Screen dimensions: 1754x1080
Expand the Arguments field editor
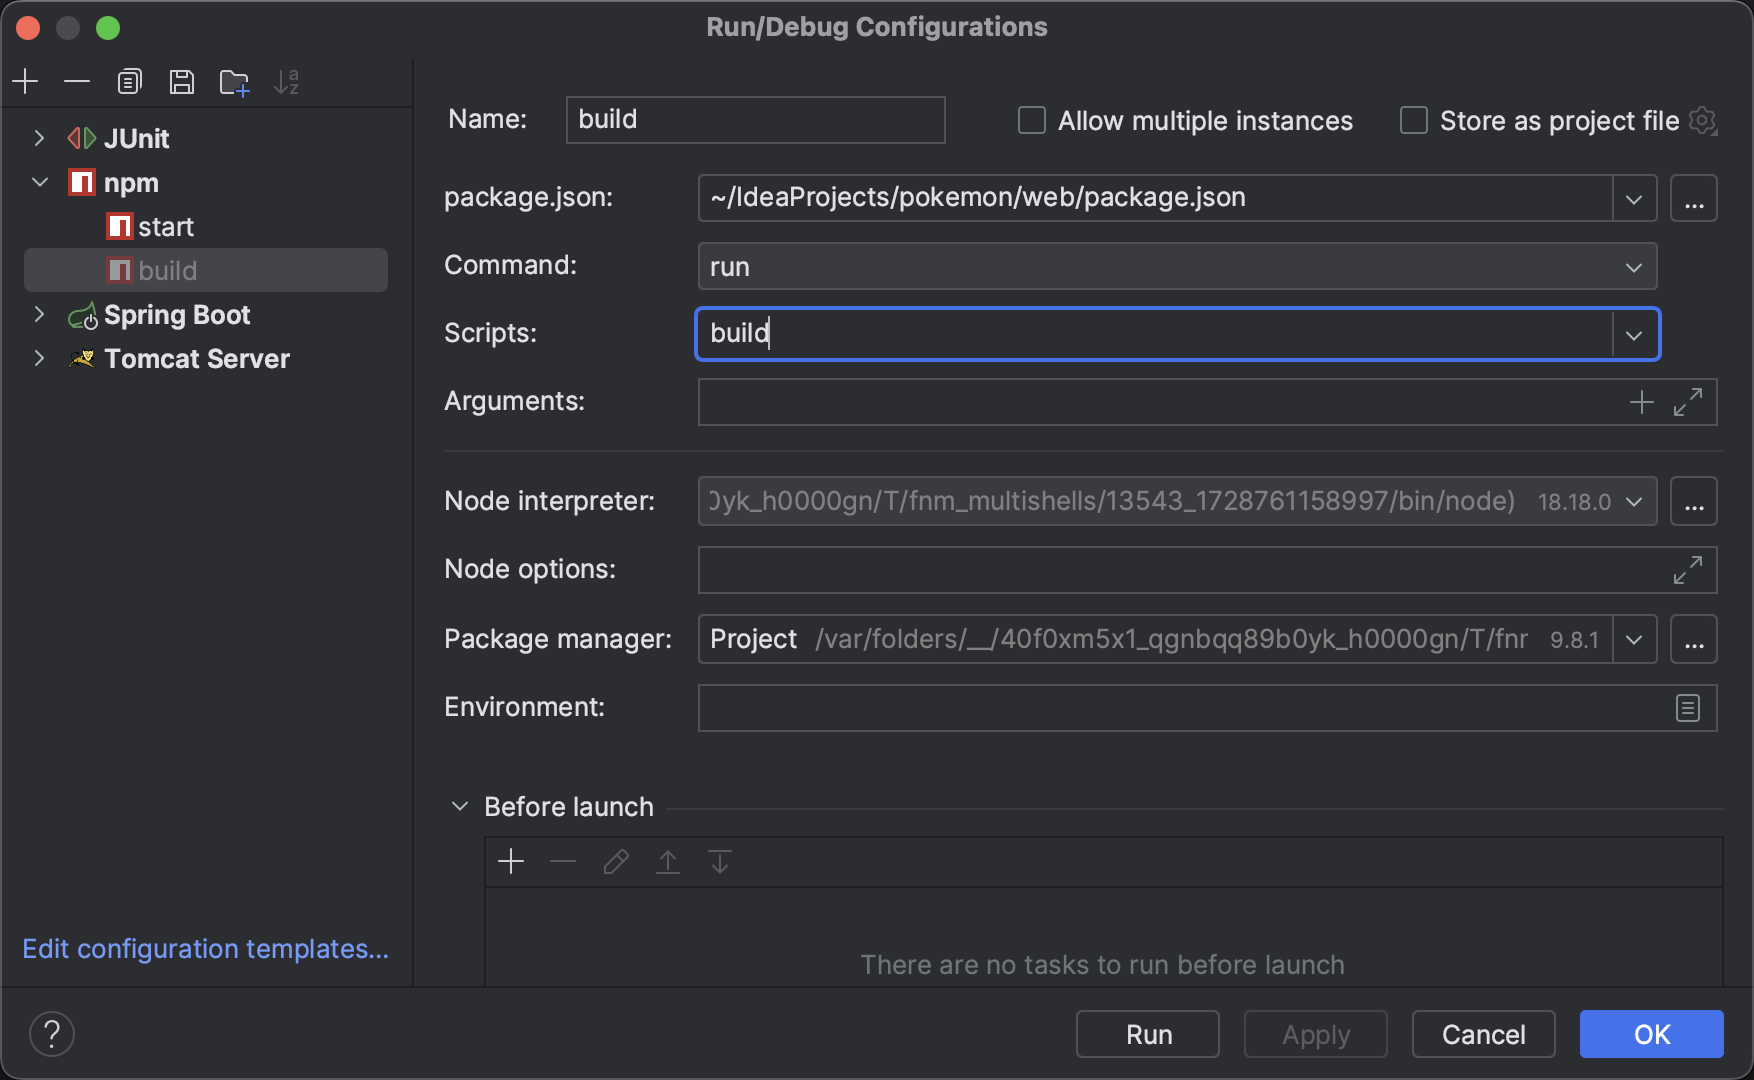pyautogui.click(x=1688, y=402)
